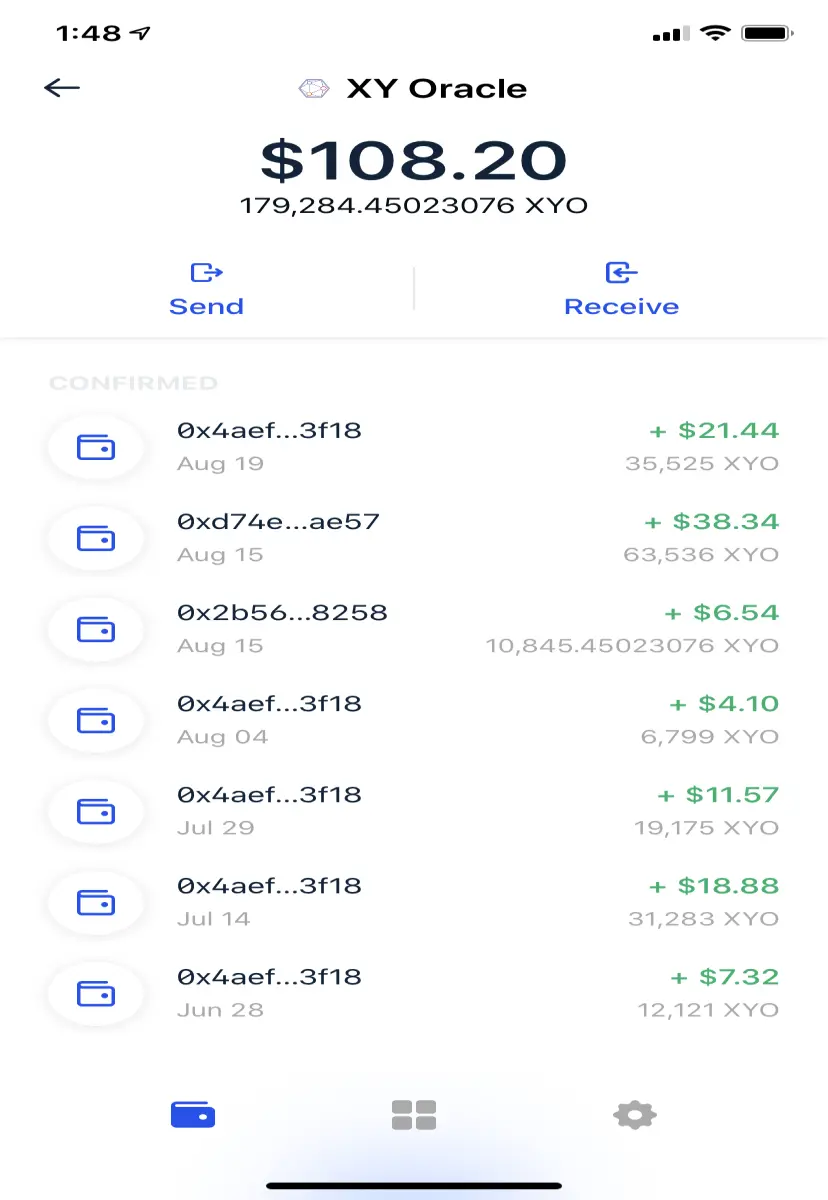Tap the Send label
Screen dimensions: 828x1200
[206, 307]
